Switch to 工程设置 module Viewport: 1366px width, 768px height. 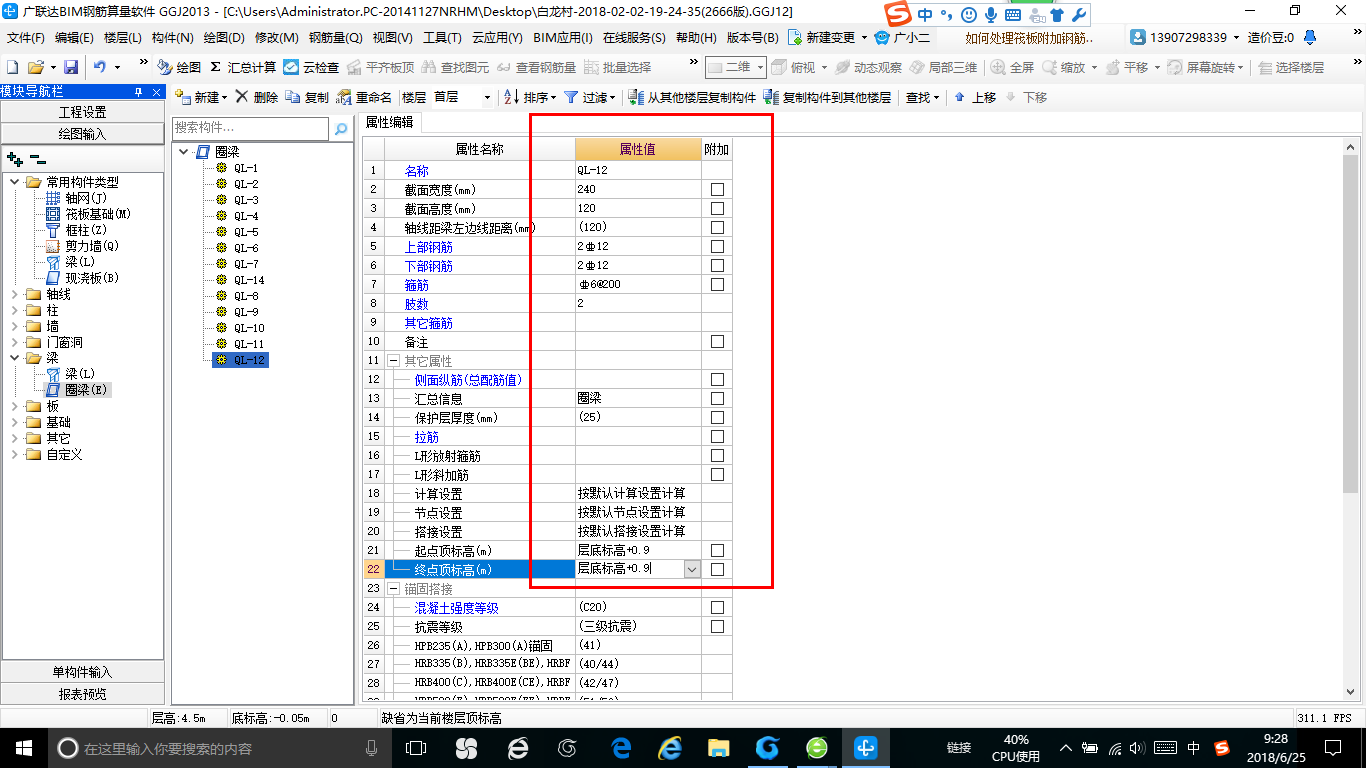tap(83, 112)
